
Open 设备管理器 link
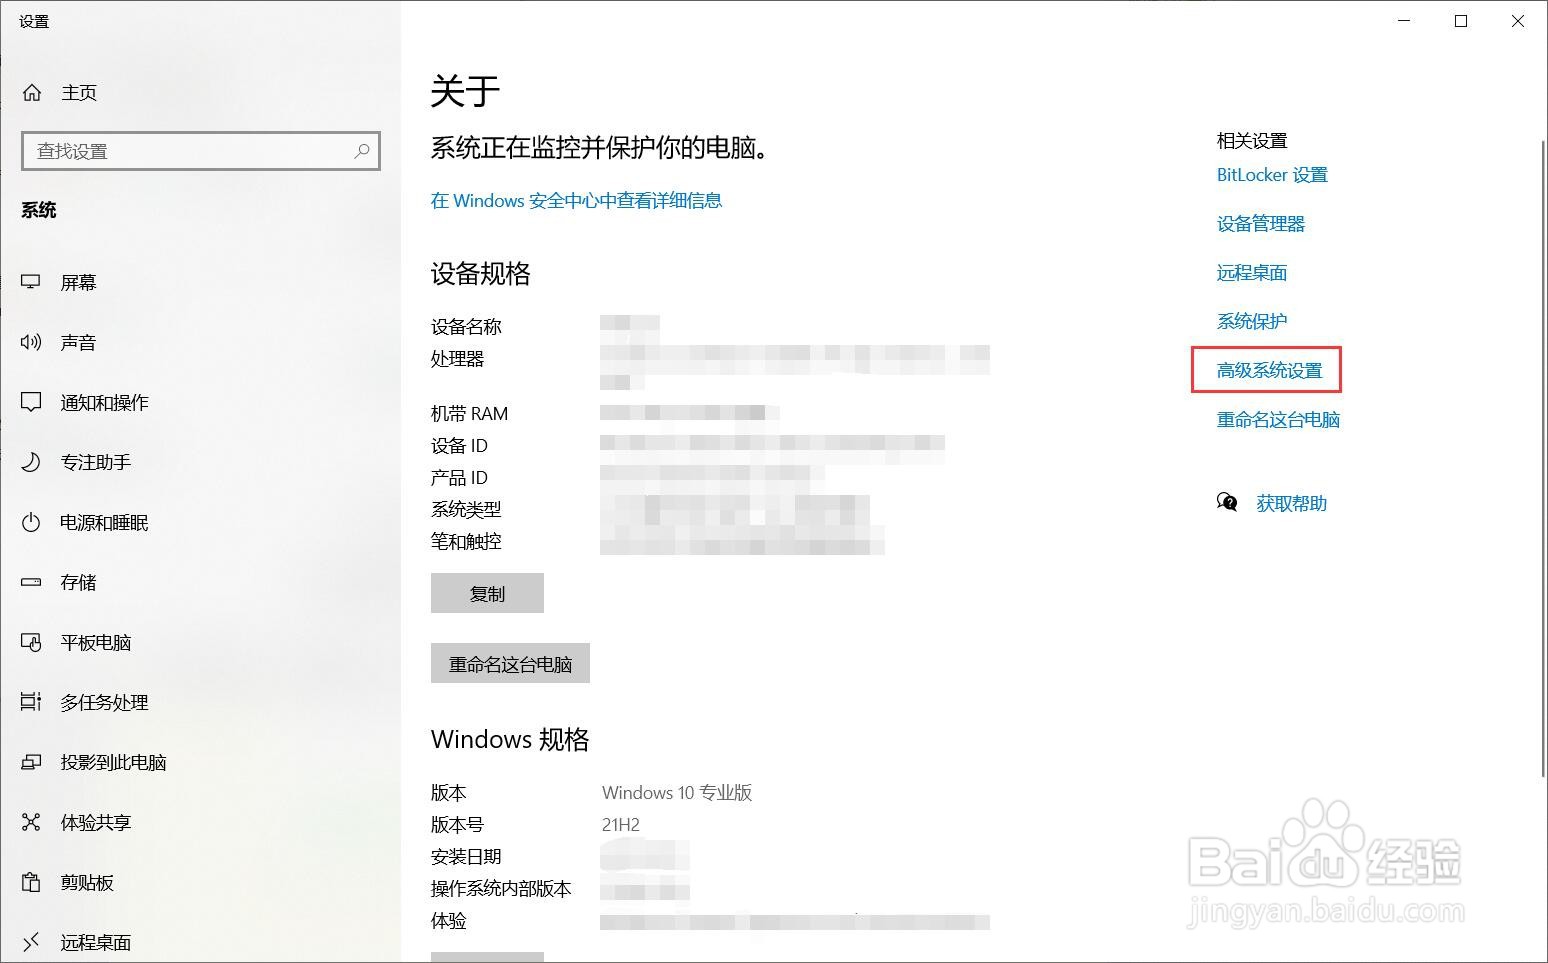click(x=1261, y=224)
